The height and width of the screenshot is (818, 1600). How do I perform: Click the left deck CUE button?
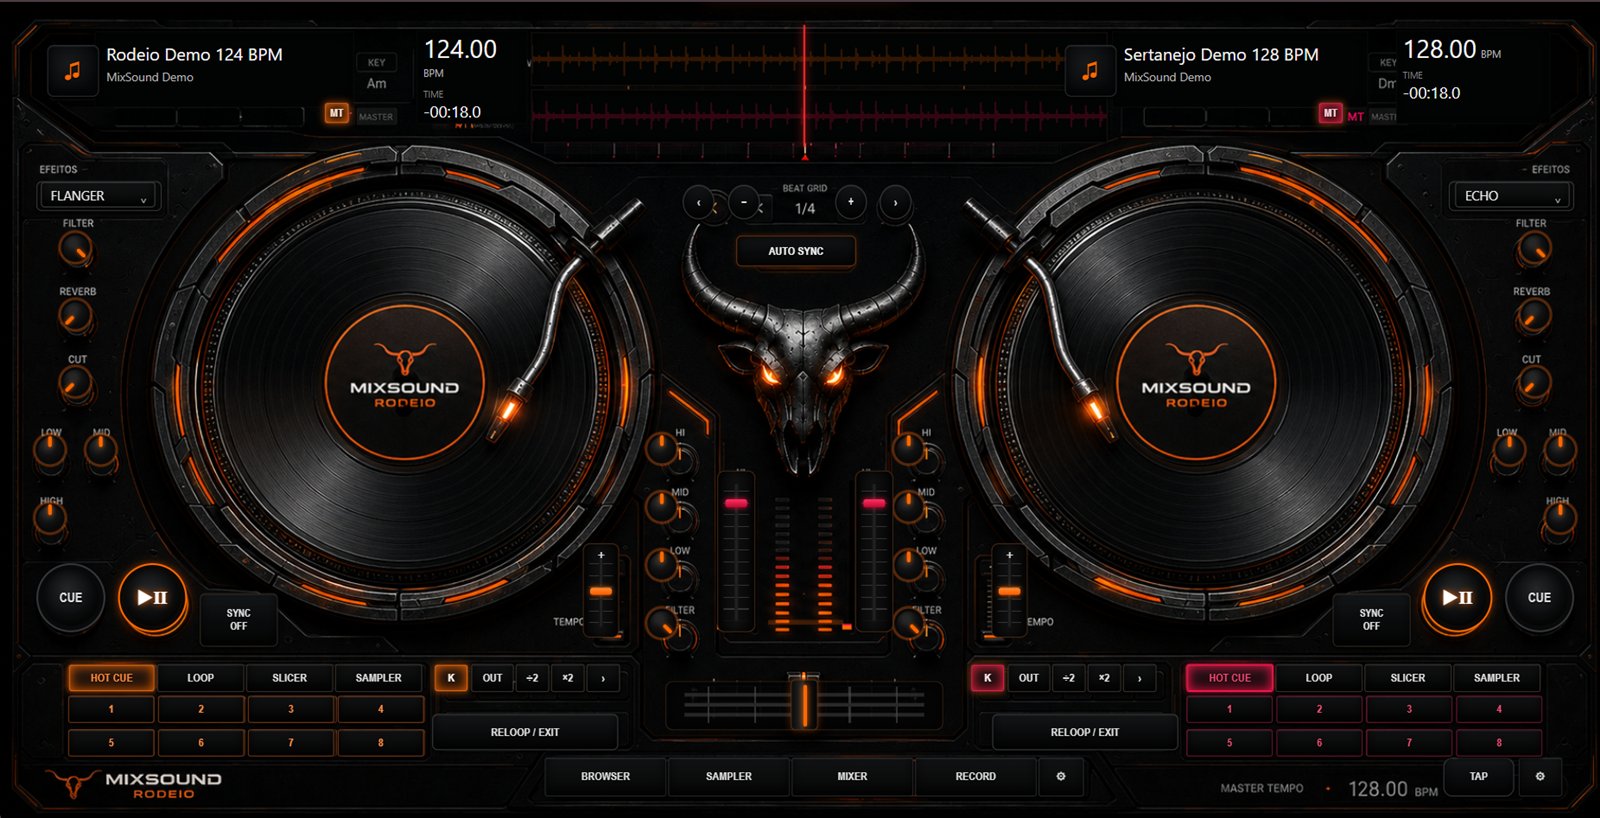(70, 598)
